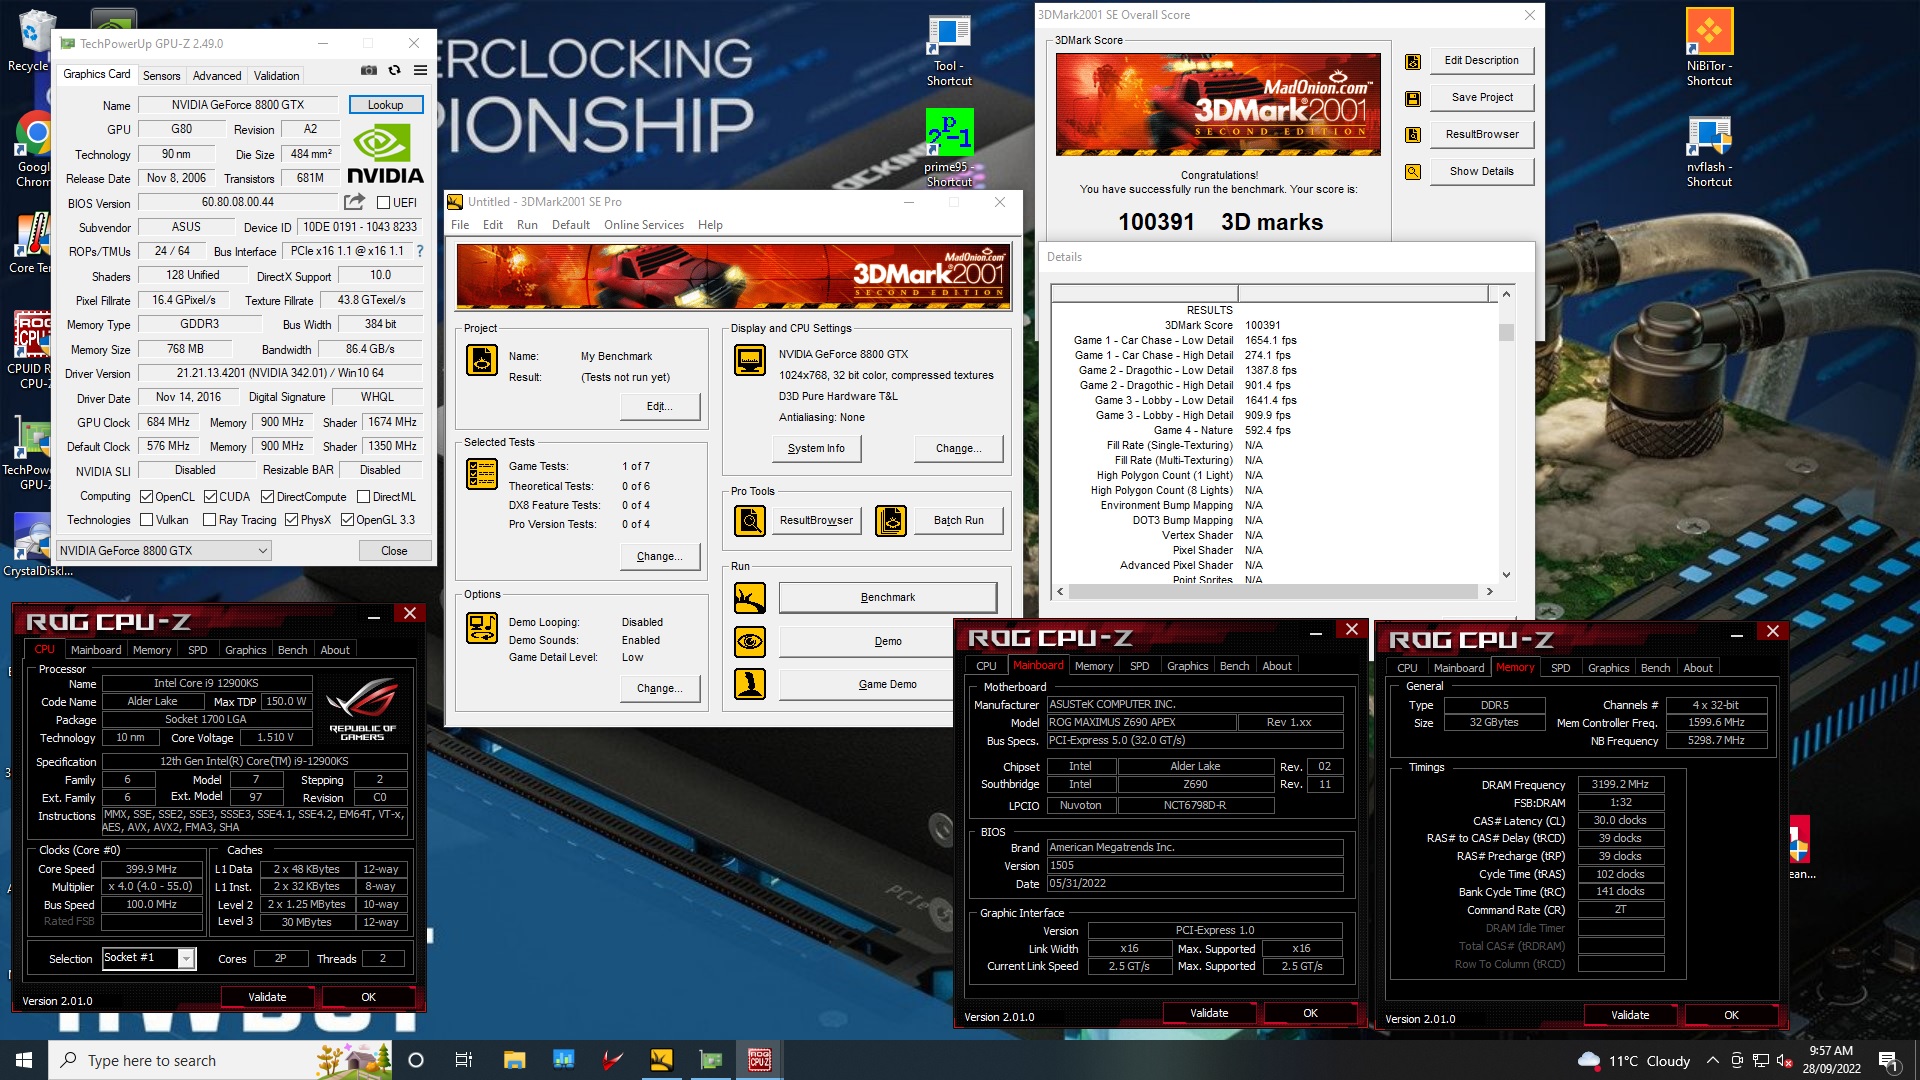Open the Socket #1 selection dropdown in CPU-Z
This screenshot has height=1080, width=1920.
coord(149,958)
